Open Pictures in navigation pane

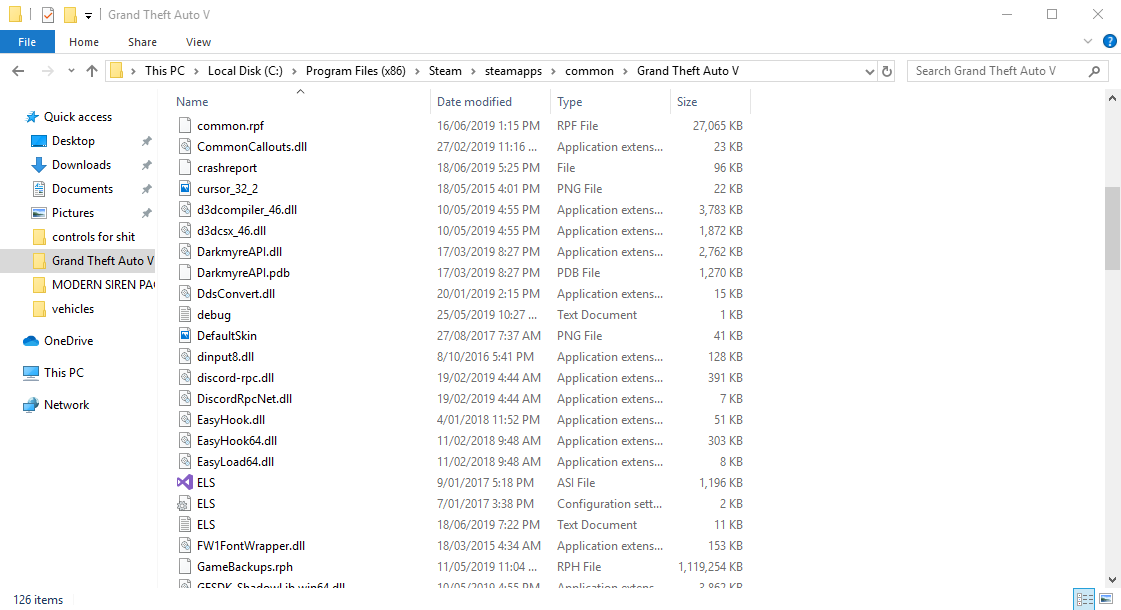[73, 212]
